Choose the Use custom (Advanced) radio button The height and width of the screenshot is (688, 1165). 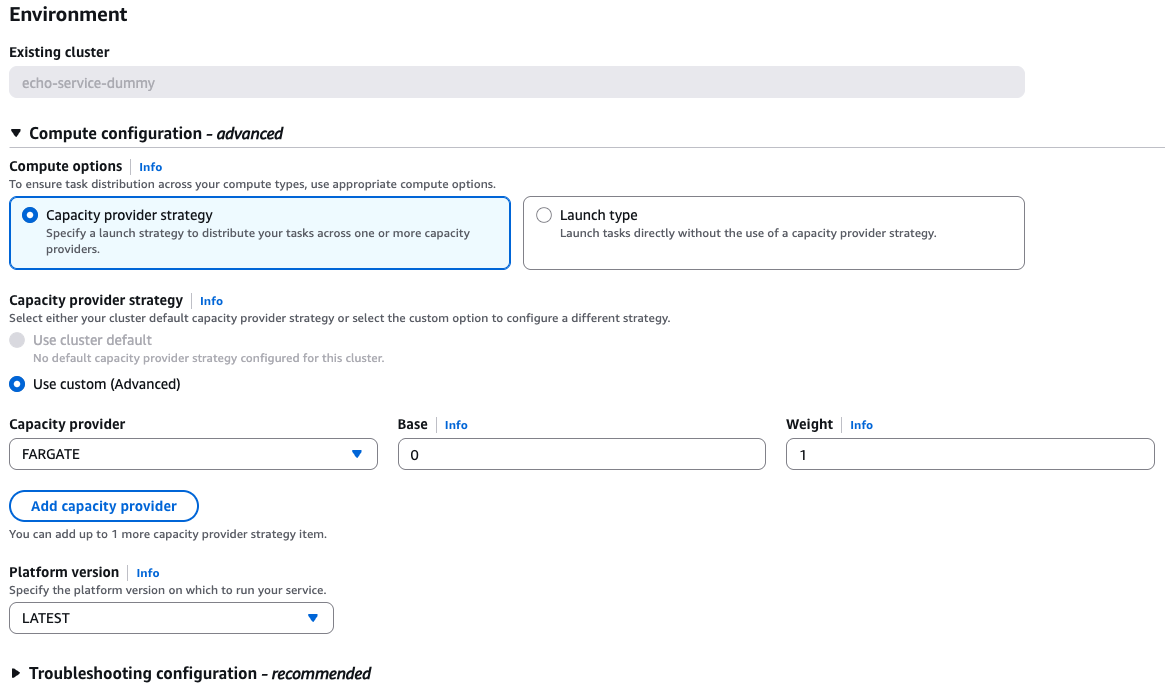[17, 384]
